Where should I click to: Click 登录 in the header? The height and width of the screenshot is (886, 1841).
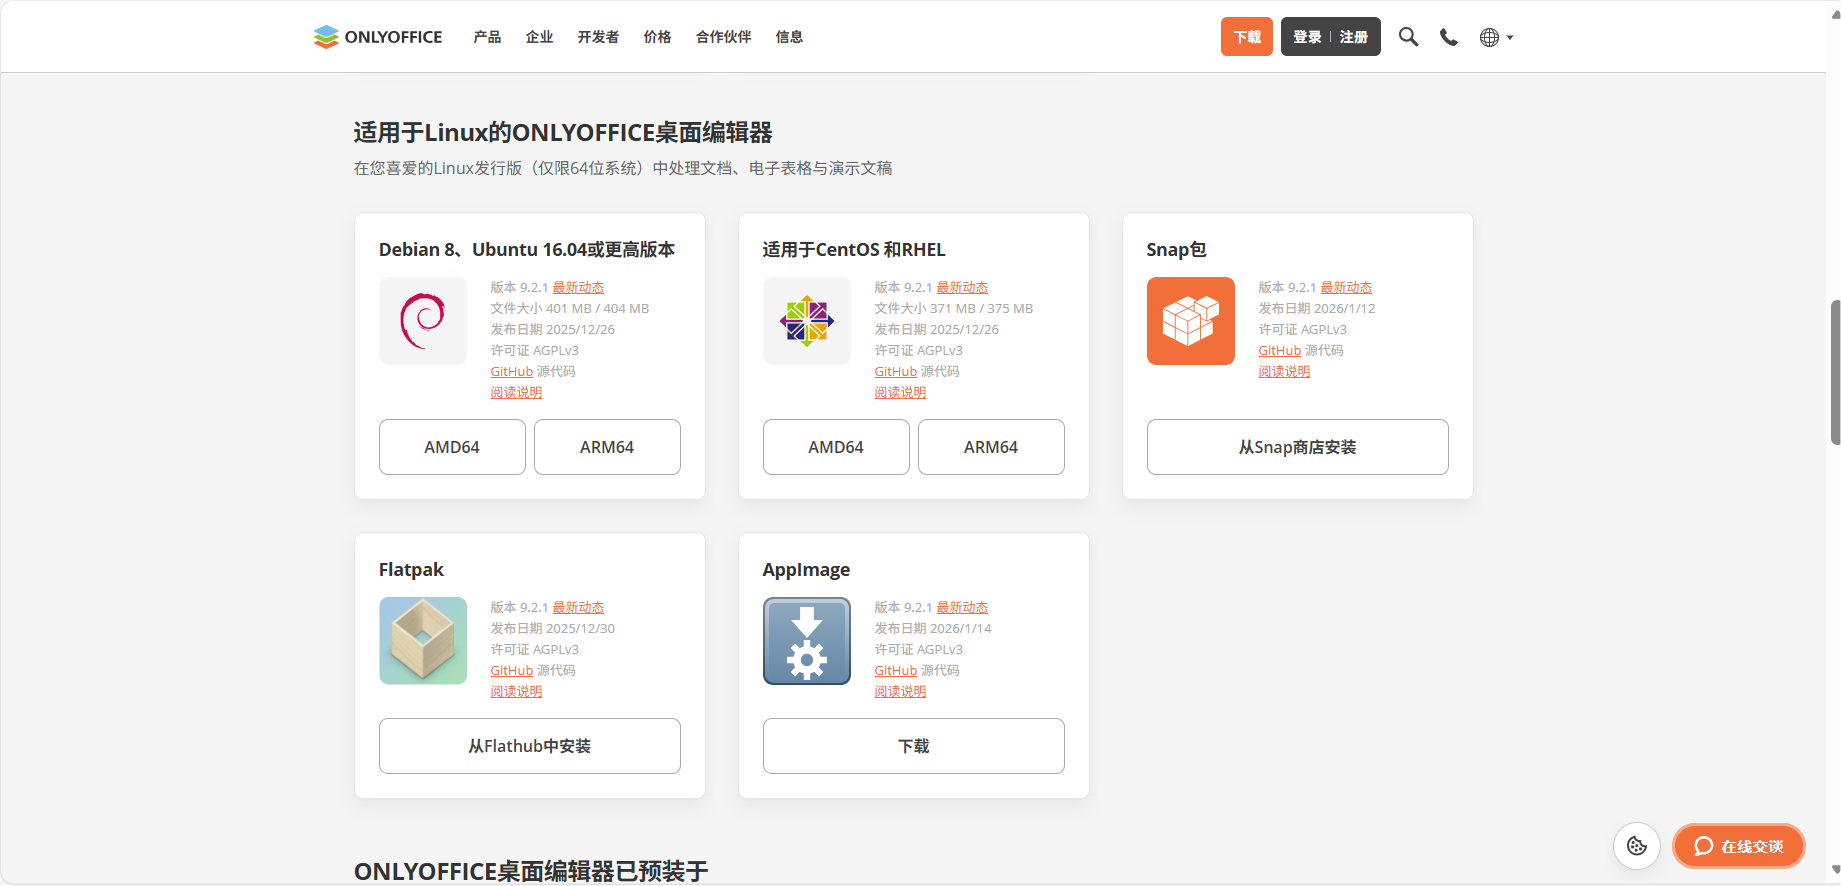tap(1307, 37)
